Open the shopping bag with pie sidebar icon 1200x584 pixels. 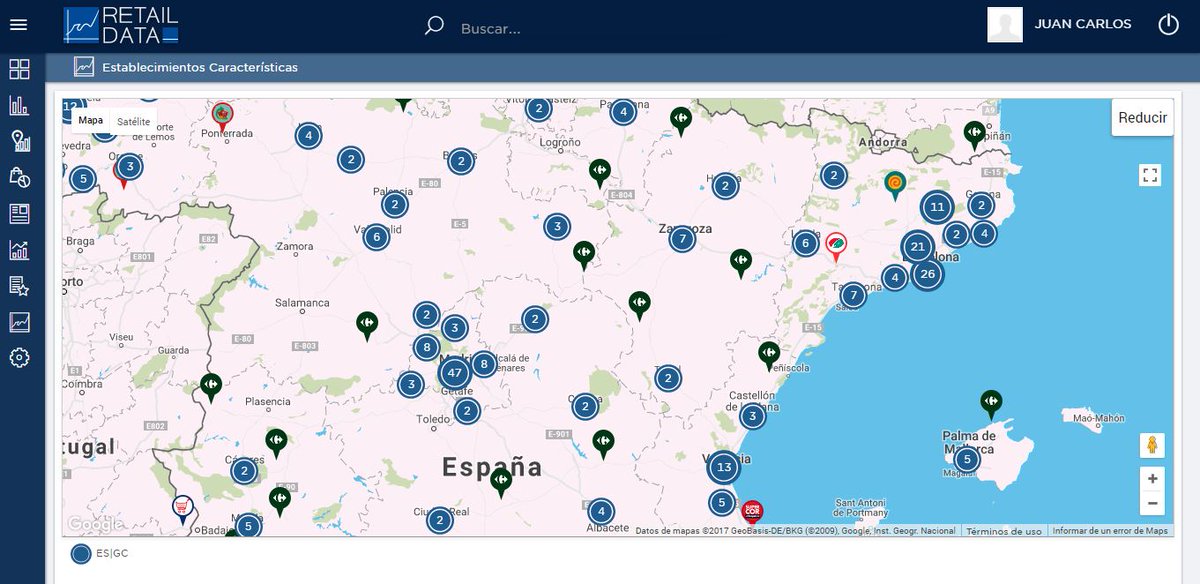tap(19, 177)
